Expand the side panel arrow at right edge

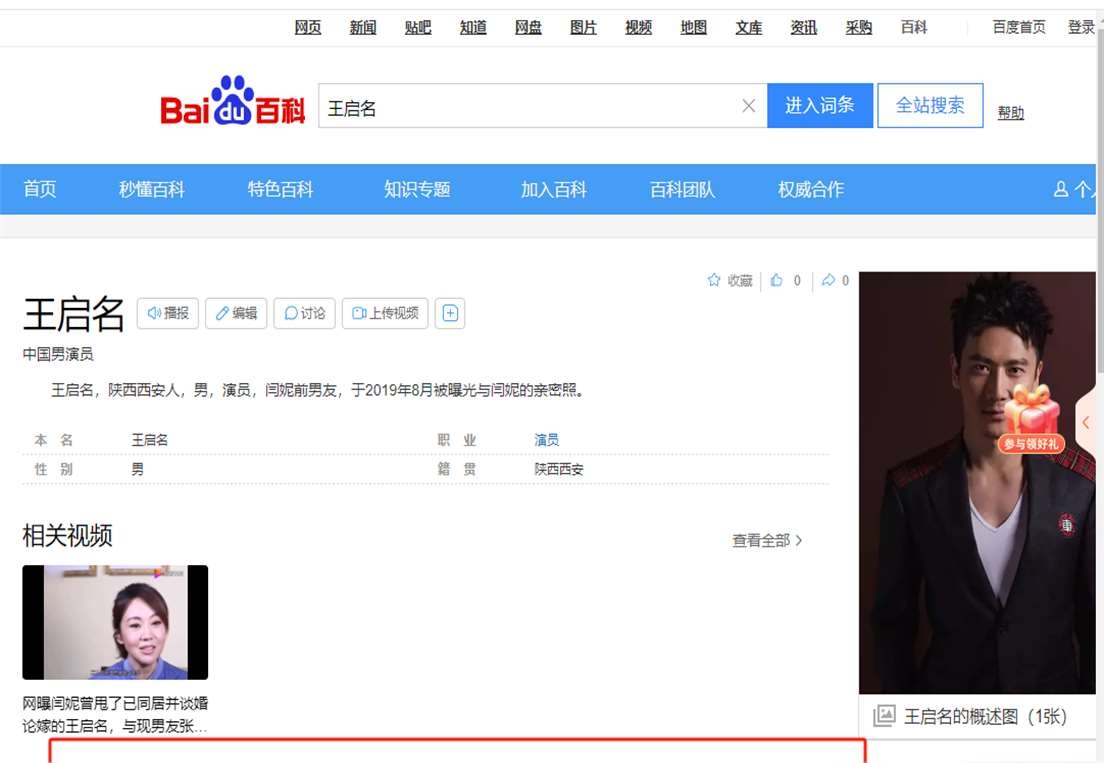[x=1086, y=422]
